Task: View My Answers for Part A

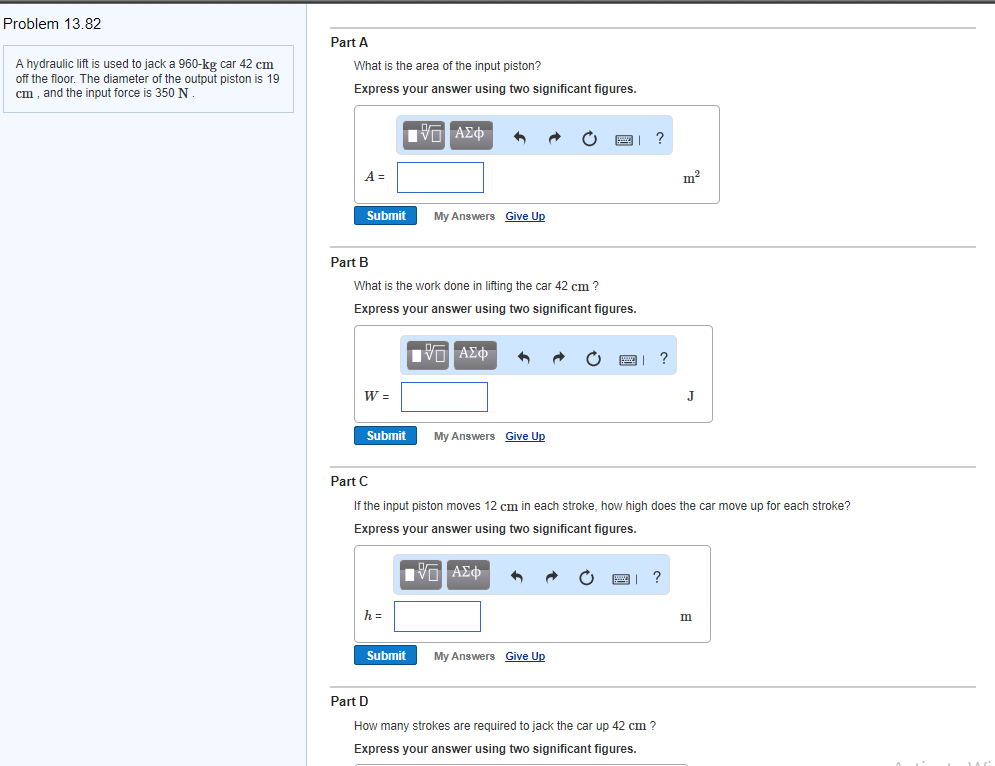Action: [x=465, y=216]
